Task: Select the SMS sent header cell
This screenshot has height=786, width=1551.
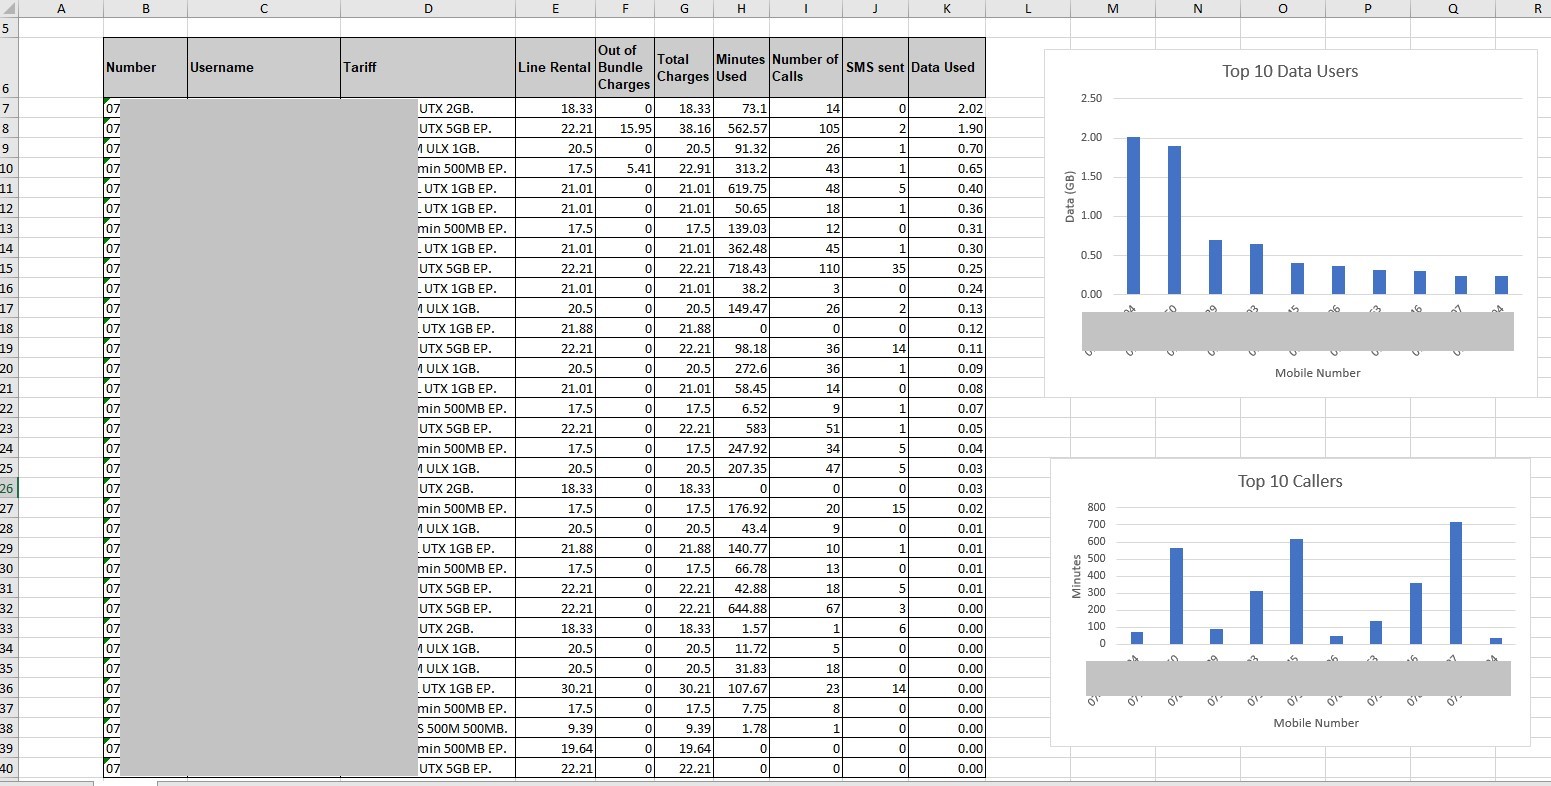Action: pyautogui.click(x=874, y=67)
